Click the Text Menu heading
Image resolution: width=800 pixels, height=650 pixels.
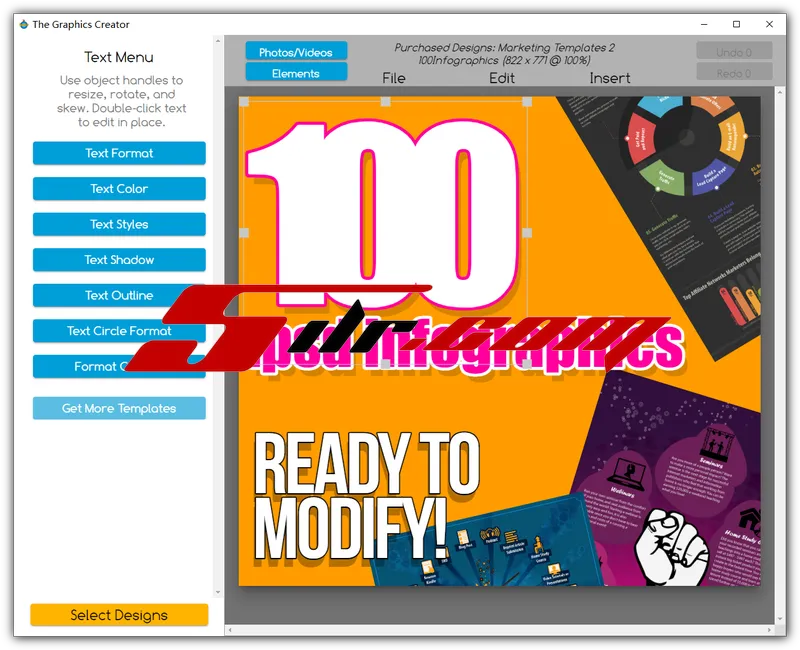click(119, 57)
